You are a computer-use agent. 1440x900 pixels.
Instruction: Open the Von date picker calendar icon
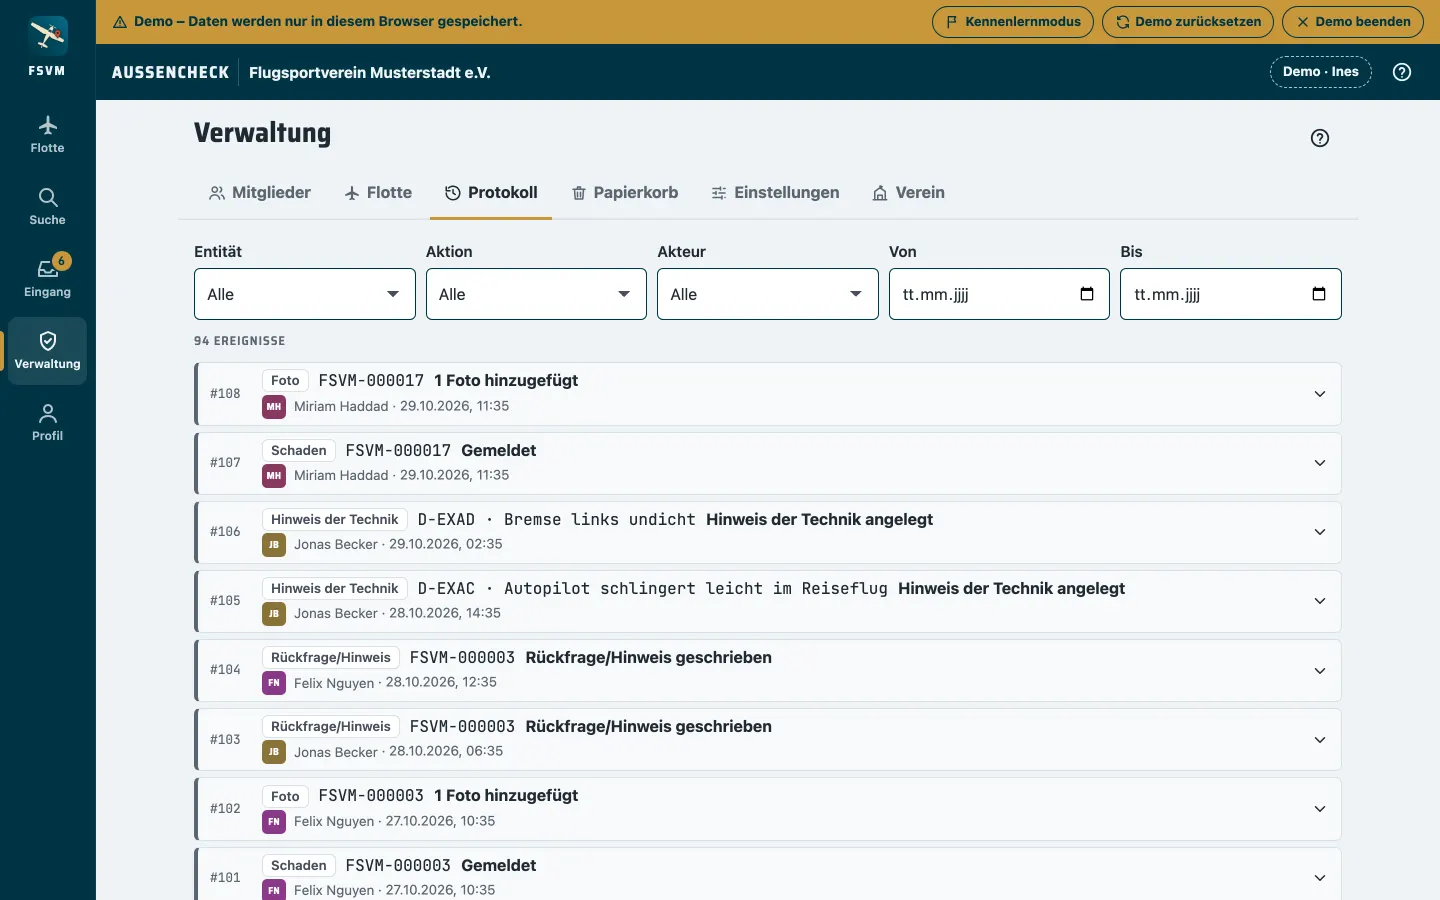[1087, 294]
